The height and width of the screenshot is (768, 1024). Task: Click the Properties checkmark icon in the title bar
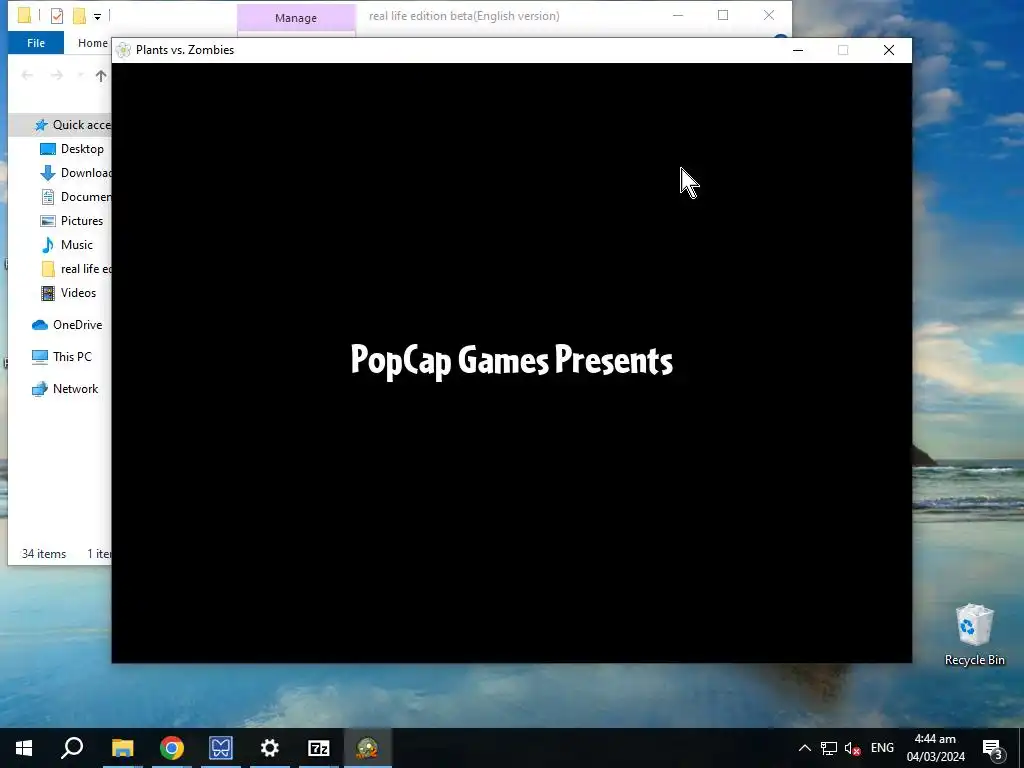(57, 16)
